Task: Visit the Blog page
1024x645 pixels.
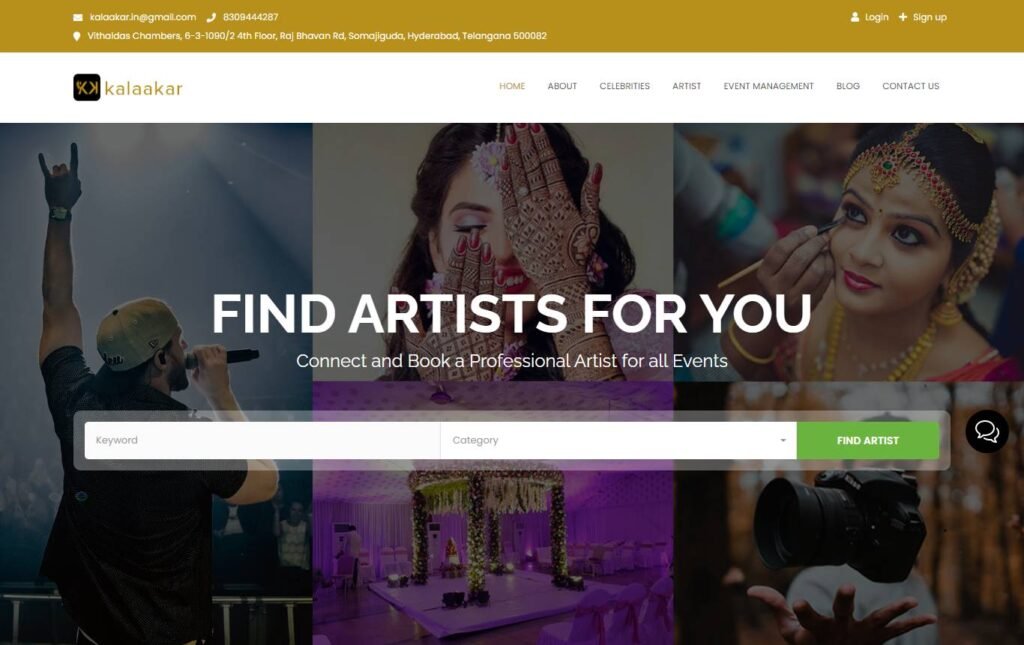Action: click(x=848, y=86)
